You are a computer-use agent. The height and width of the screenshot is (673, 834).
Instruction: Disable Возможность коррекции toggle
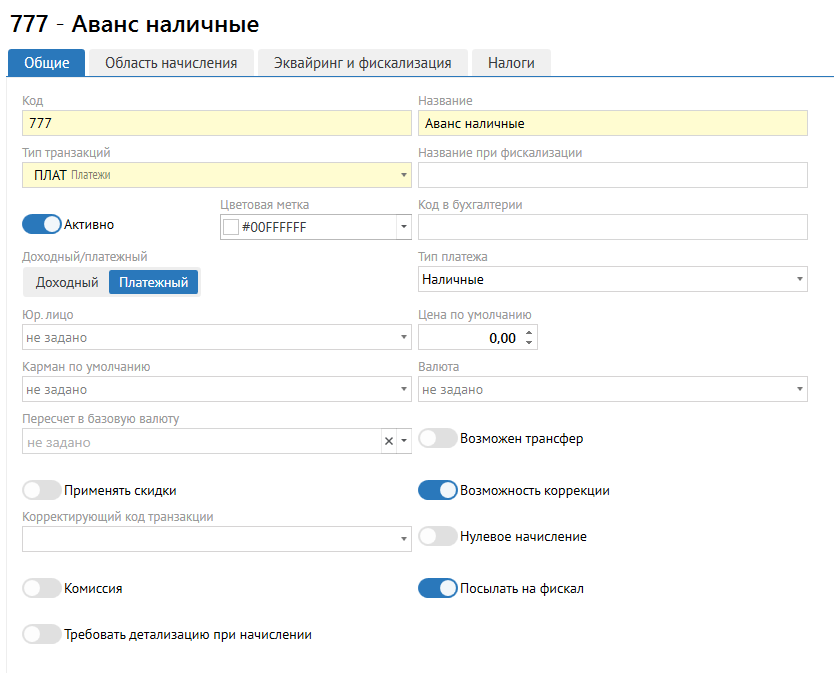[438, 490]
